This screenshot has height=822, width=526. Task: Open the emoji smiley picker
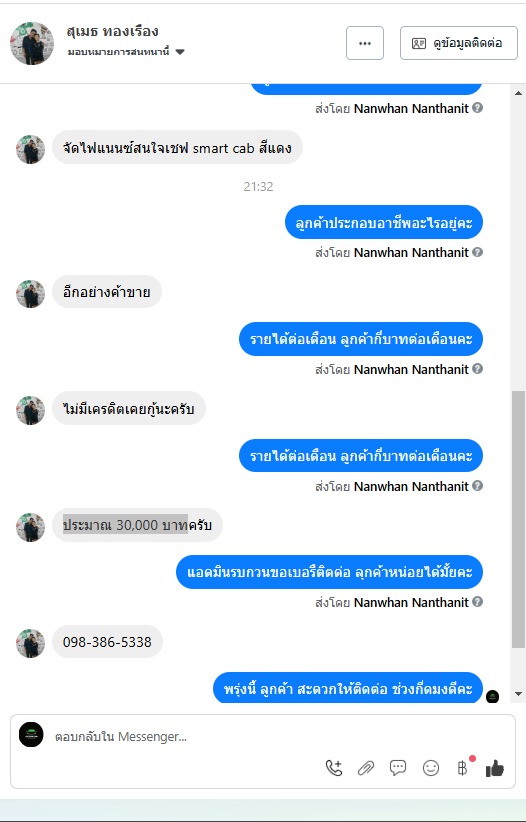pos(431,768)
